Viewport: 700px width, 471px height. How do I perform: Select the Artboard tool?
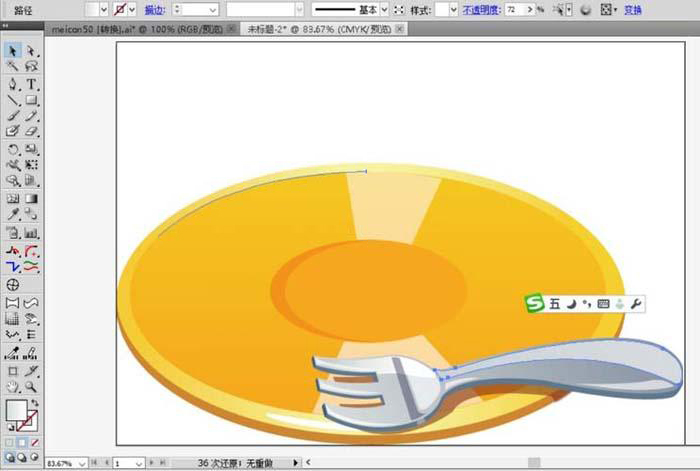pyautogui.click(x=12, y=371)
